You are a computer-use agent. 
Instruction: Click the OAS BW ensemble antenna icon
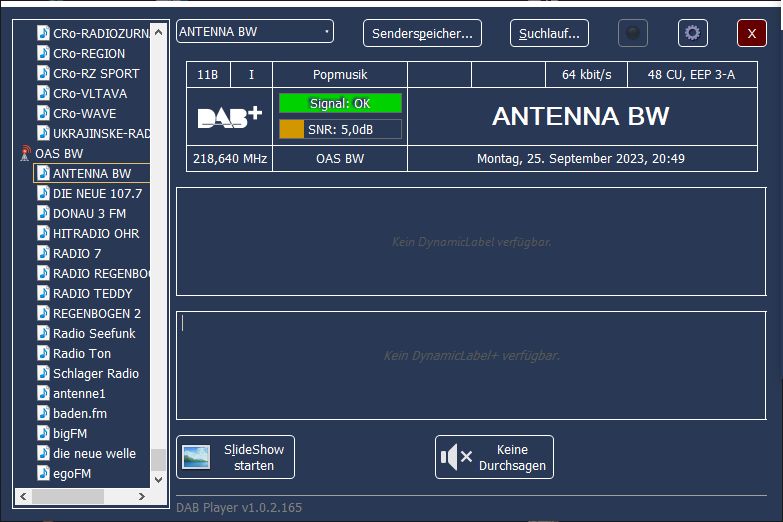click(24, 153)
